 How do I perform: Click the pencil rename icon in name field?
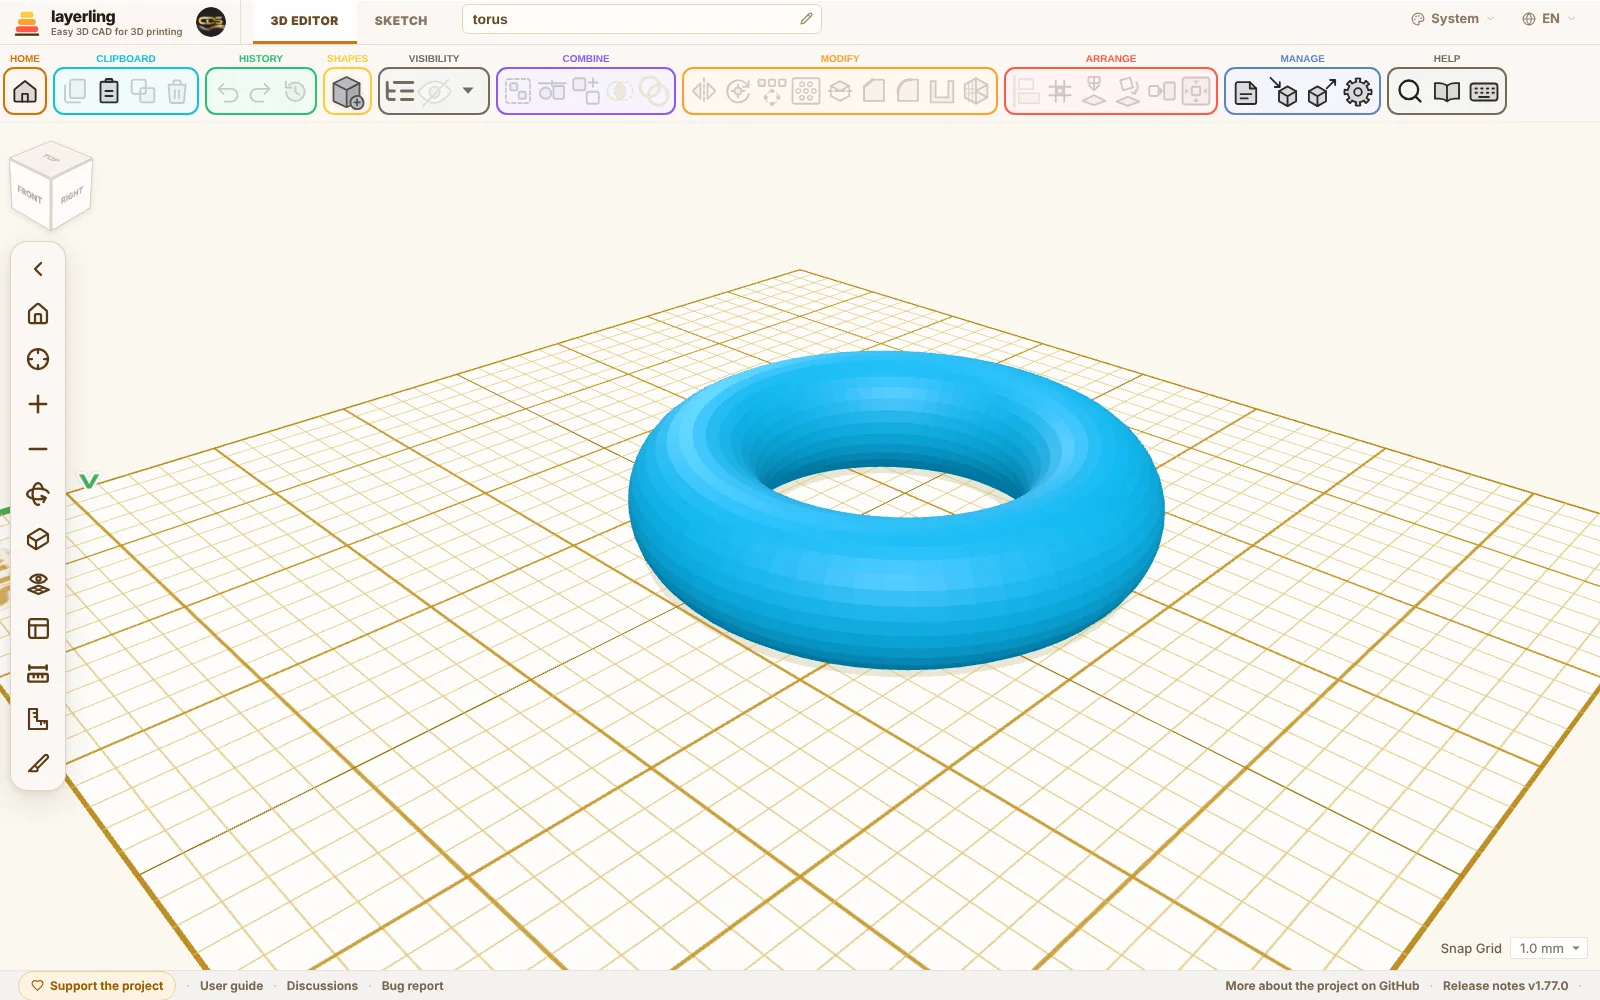(x=806, y=19)
